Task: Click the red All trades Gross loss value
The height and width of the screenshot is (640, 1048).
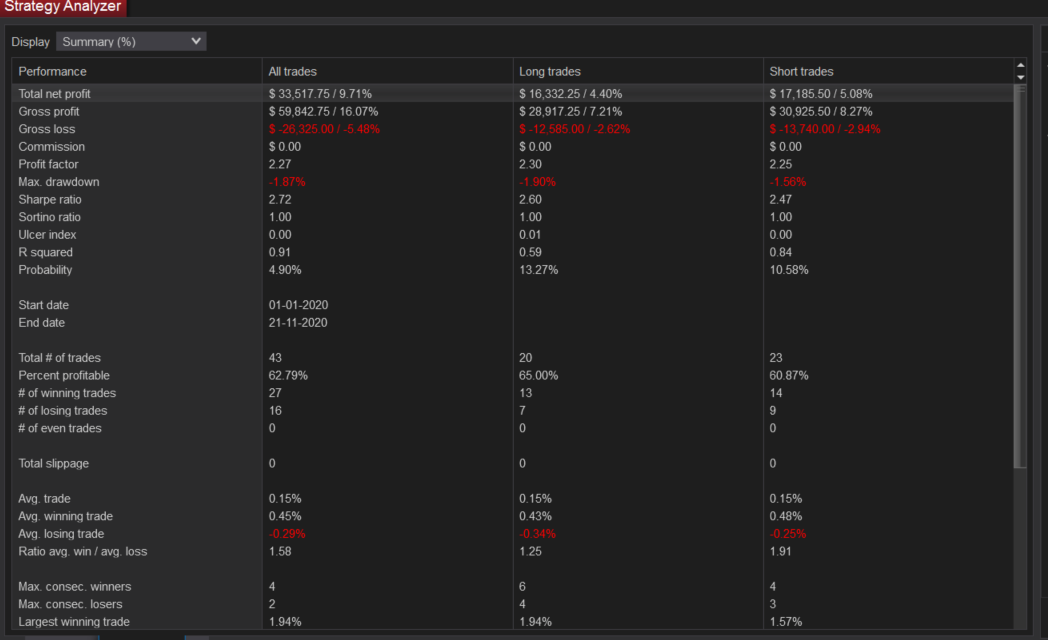Action: click(x=324, y=129)
